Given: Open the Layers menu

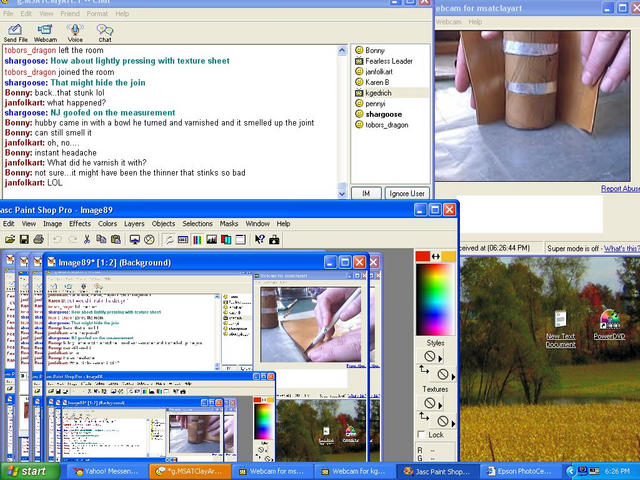Looking at the screenshot, I should [x=134, y=224].
